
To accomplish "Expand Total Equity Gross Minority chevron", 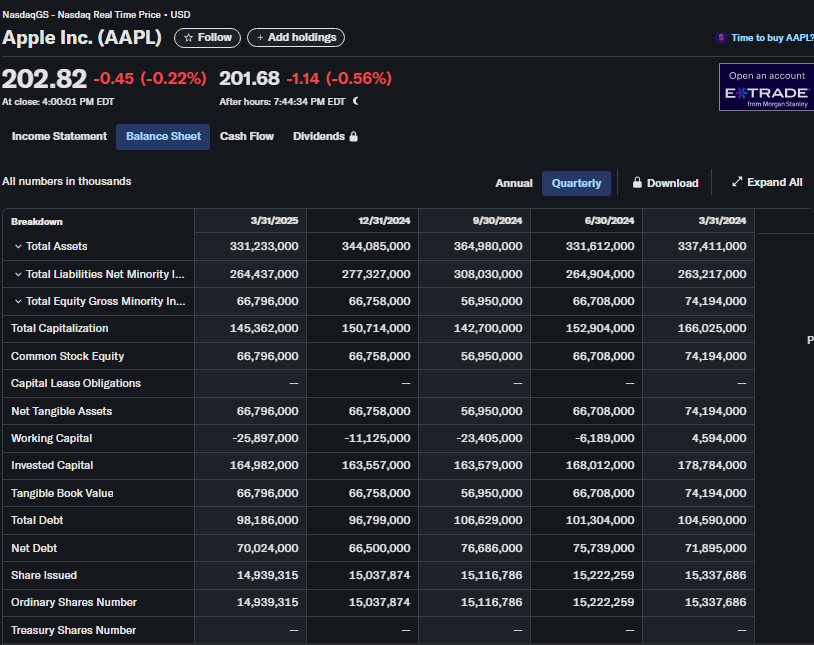I will click(18, 301).
